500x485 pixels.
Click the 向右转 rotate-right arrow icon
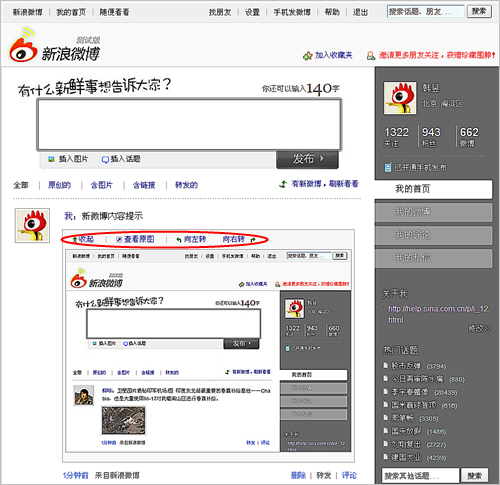[253, 240]
